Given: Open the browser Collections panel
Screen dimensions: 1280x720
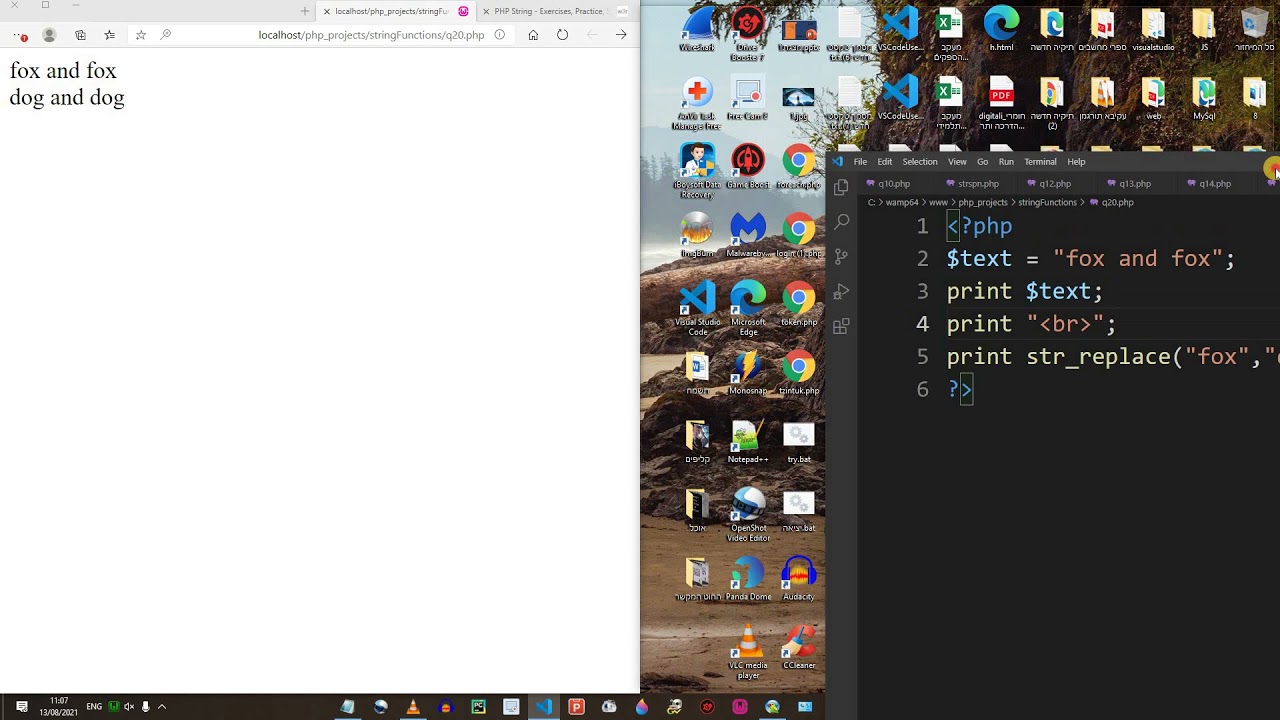Looking at the screenshot, I should (80, 35).
